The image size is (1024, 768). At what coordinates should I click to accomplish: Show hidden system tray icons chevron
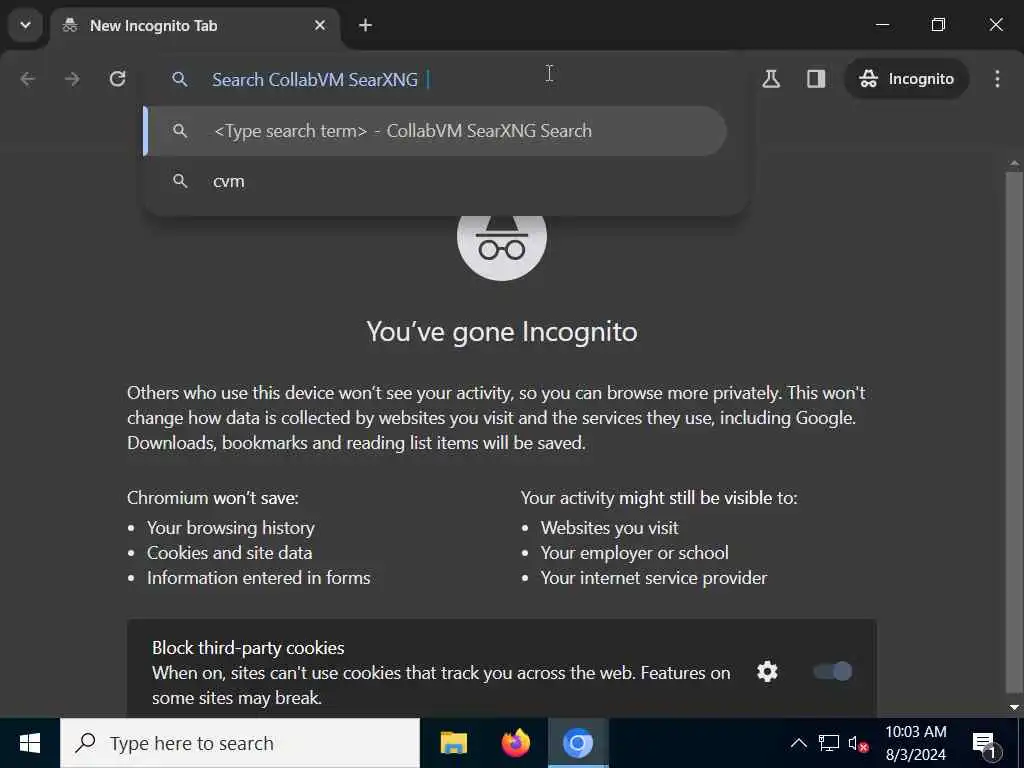[x=798, y=743]
